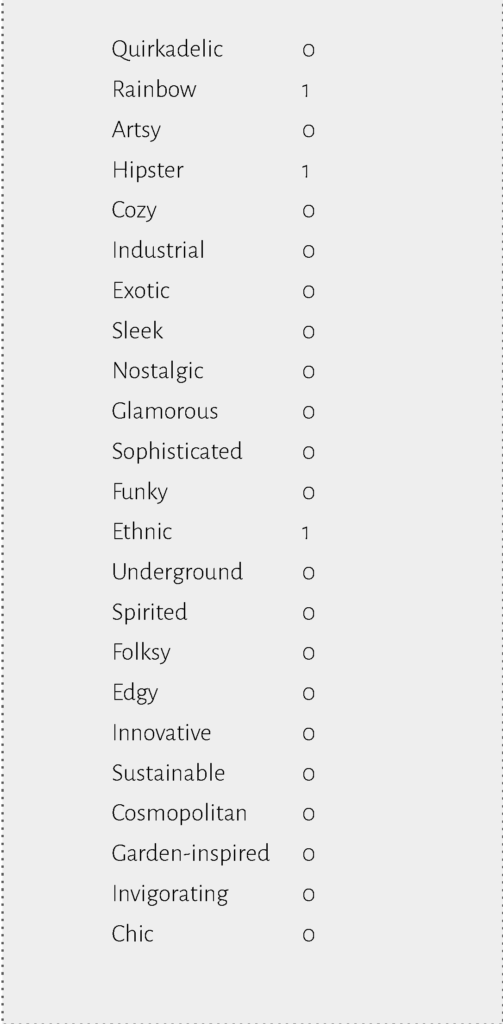
Task: Click the Sustainable label
Action: click(x=169, y=774)
